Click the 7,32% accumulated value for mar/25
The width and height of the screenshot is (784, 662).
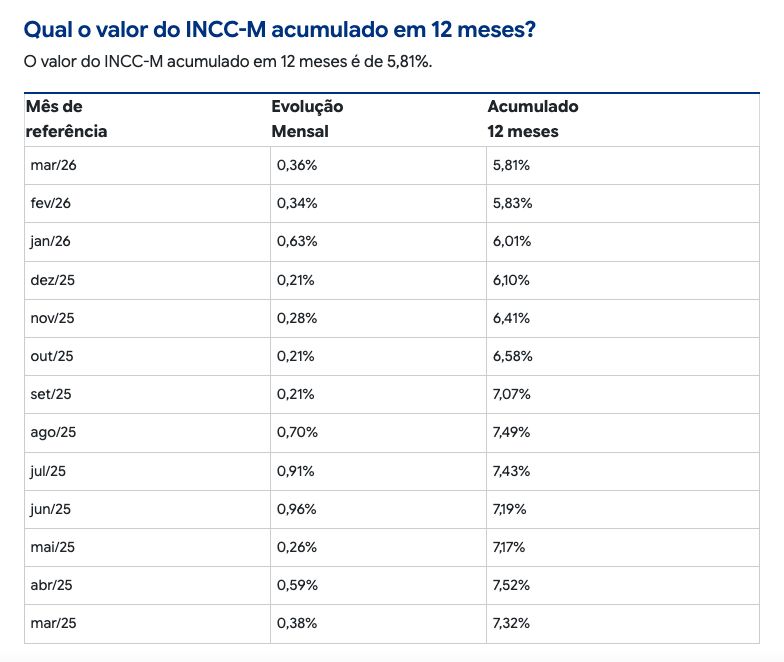[512, 623]
